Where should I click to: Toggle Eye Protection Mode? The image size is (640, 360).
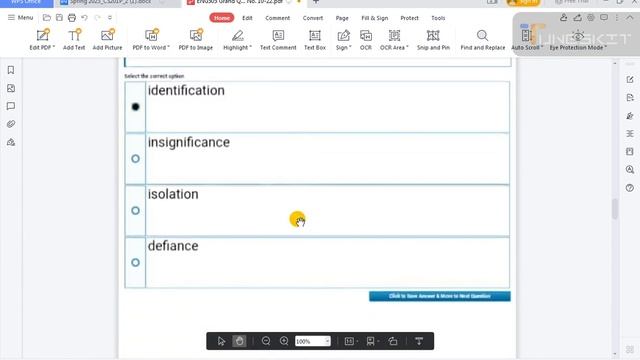tap(578, 40)
